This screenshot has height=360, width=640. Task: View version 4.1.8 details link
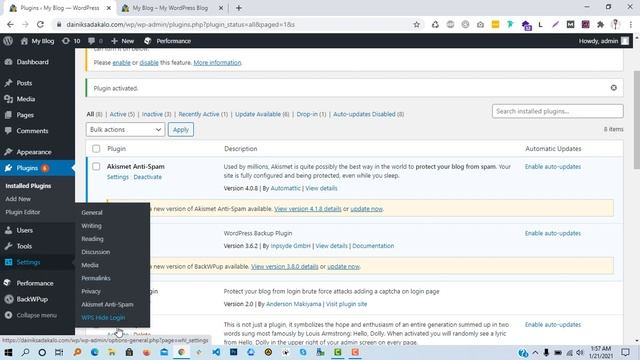(308, 209)
